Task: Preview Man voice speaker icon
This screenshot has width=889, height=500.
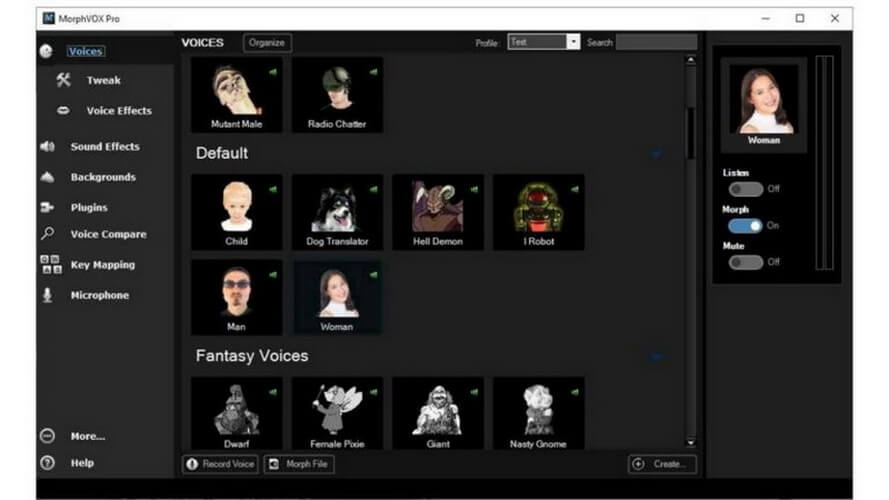Action: [x=273, y=275]
